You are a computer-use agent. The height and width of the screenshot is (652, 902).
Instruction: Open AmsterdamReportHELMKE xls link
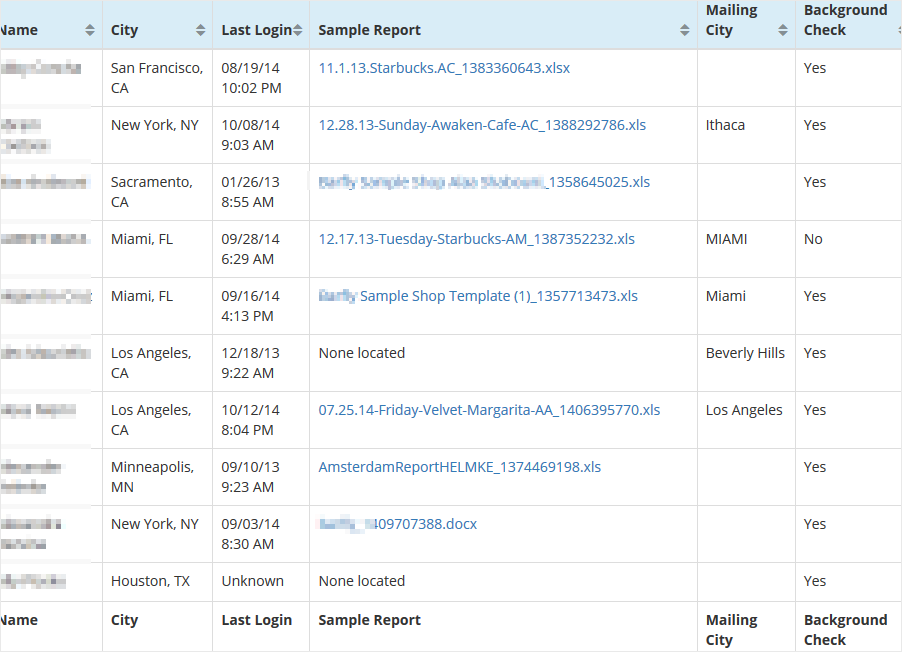tap(459, 467)
